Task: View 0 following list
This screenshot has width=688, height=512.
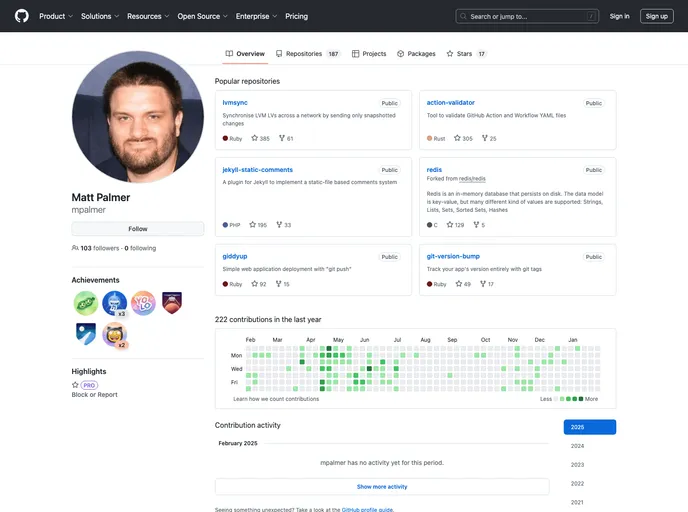Action: [x=140, y=248]
